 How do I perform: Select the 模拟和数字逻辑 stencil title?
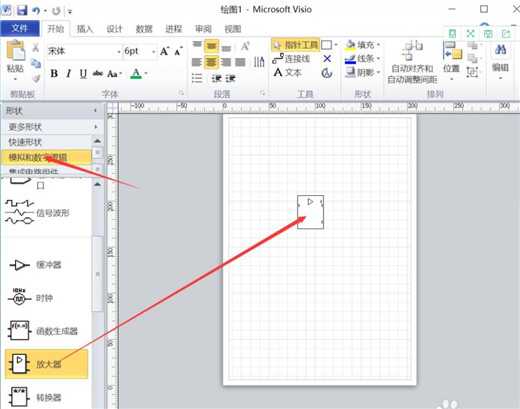pyautogui.click(x=46, y=157)
